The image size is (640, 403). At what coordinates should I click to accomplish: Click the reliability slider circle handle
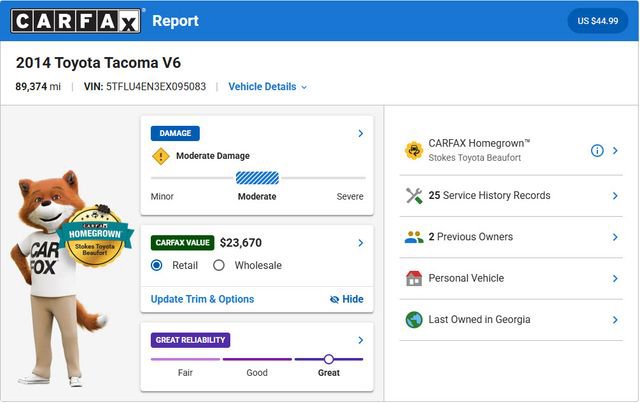[329, 359]
